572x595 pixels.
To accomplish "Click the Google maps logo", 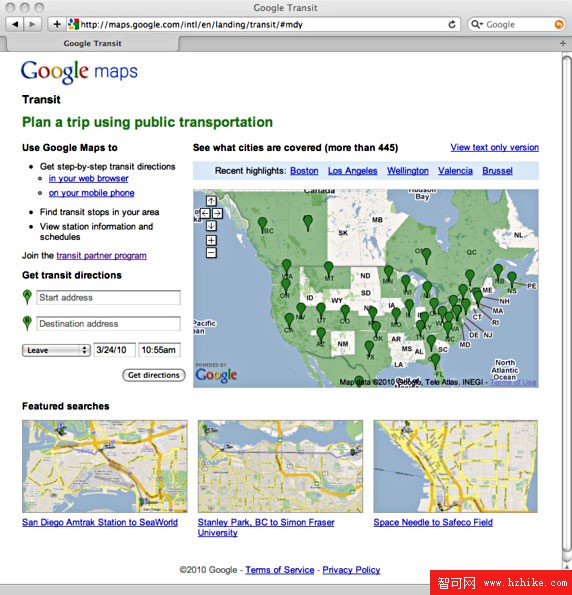I will pyautogui.click(x=79, y=72).
